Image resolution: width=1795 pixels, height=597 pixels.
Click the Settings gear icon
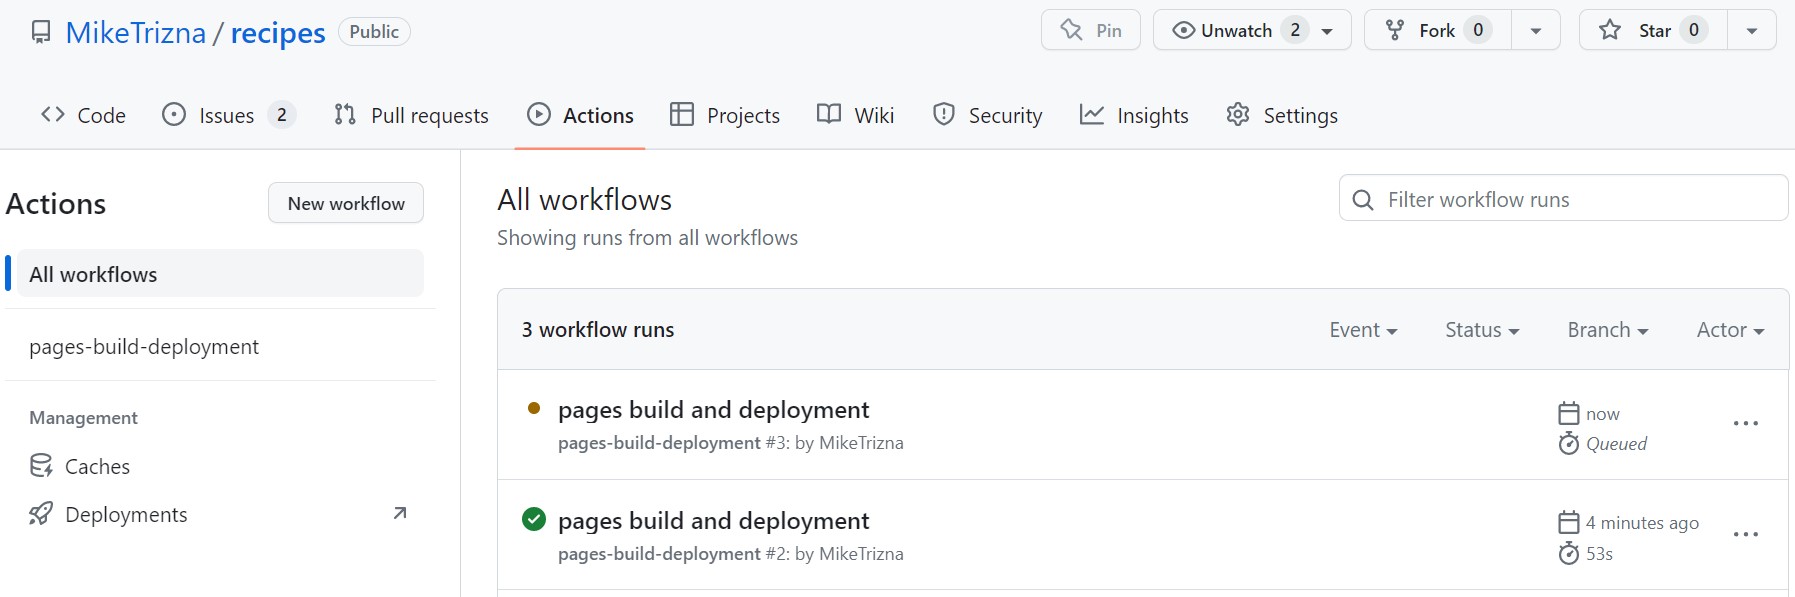pyautogui.click(x=1238, y=115)
